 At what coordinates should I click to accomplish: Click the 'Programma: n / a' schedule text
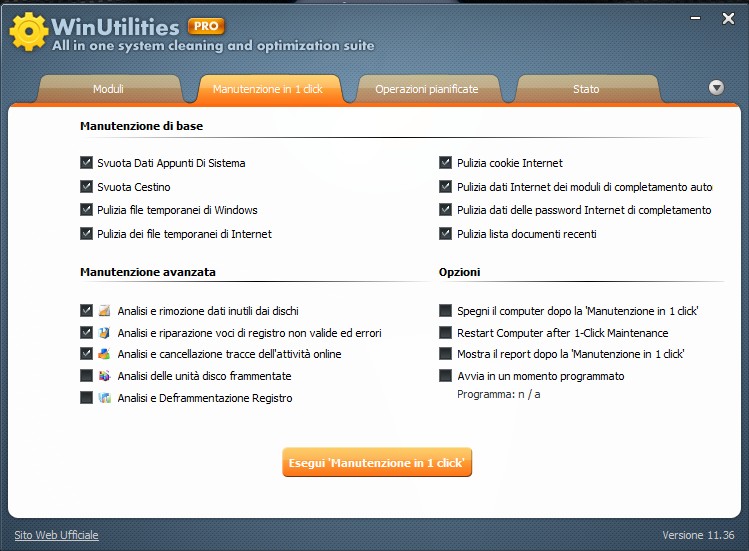499,394
